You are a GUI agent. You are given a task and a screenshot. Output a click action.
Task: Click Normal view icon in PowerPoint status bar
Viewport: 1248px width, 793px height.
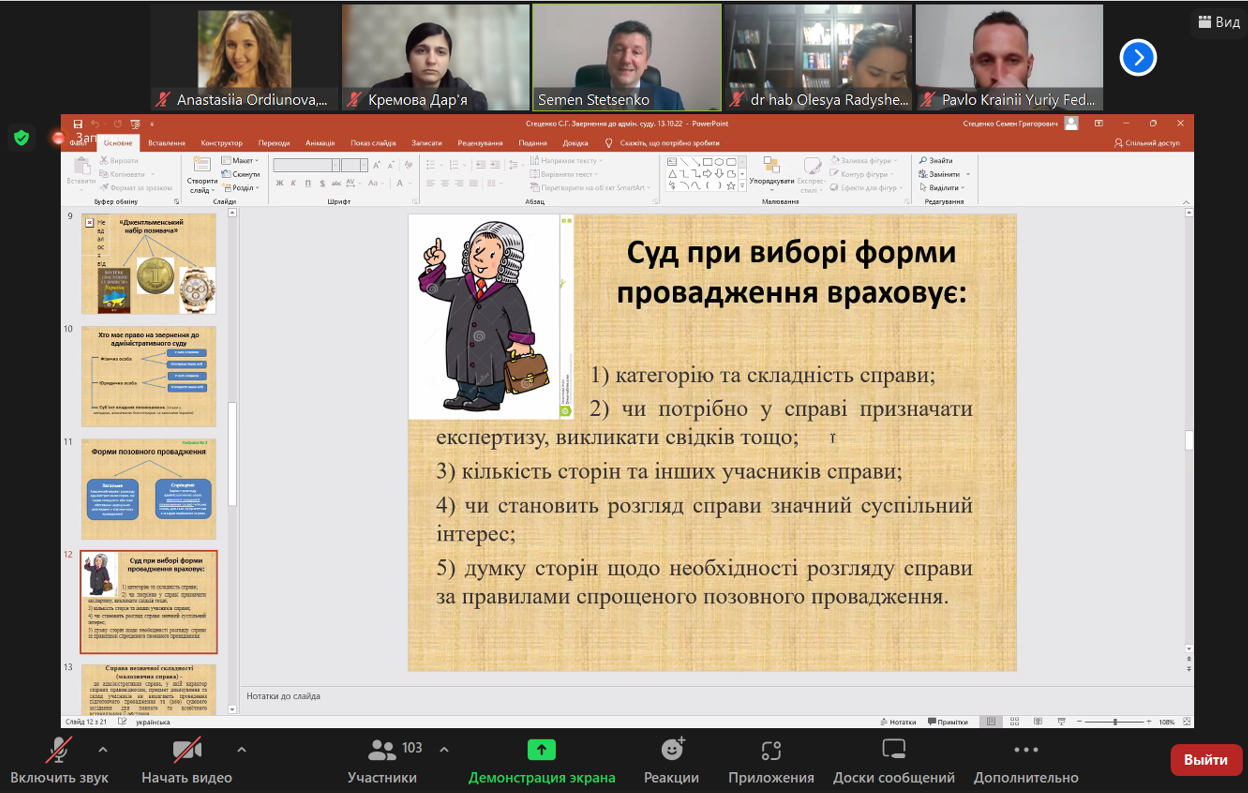tap(990, 721)
